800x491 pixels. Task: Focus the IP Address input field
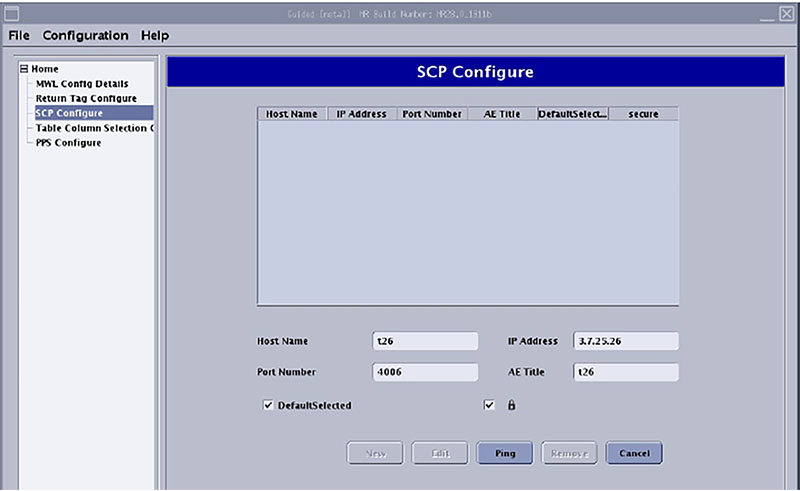pos(626,341)
